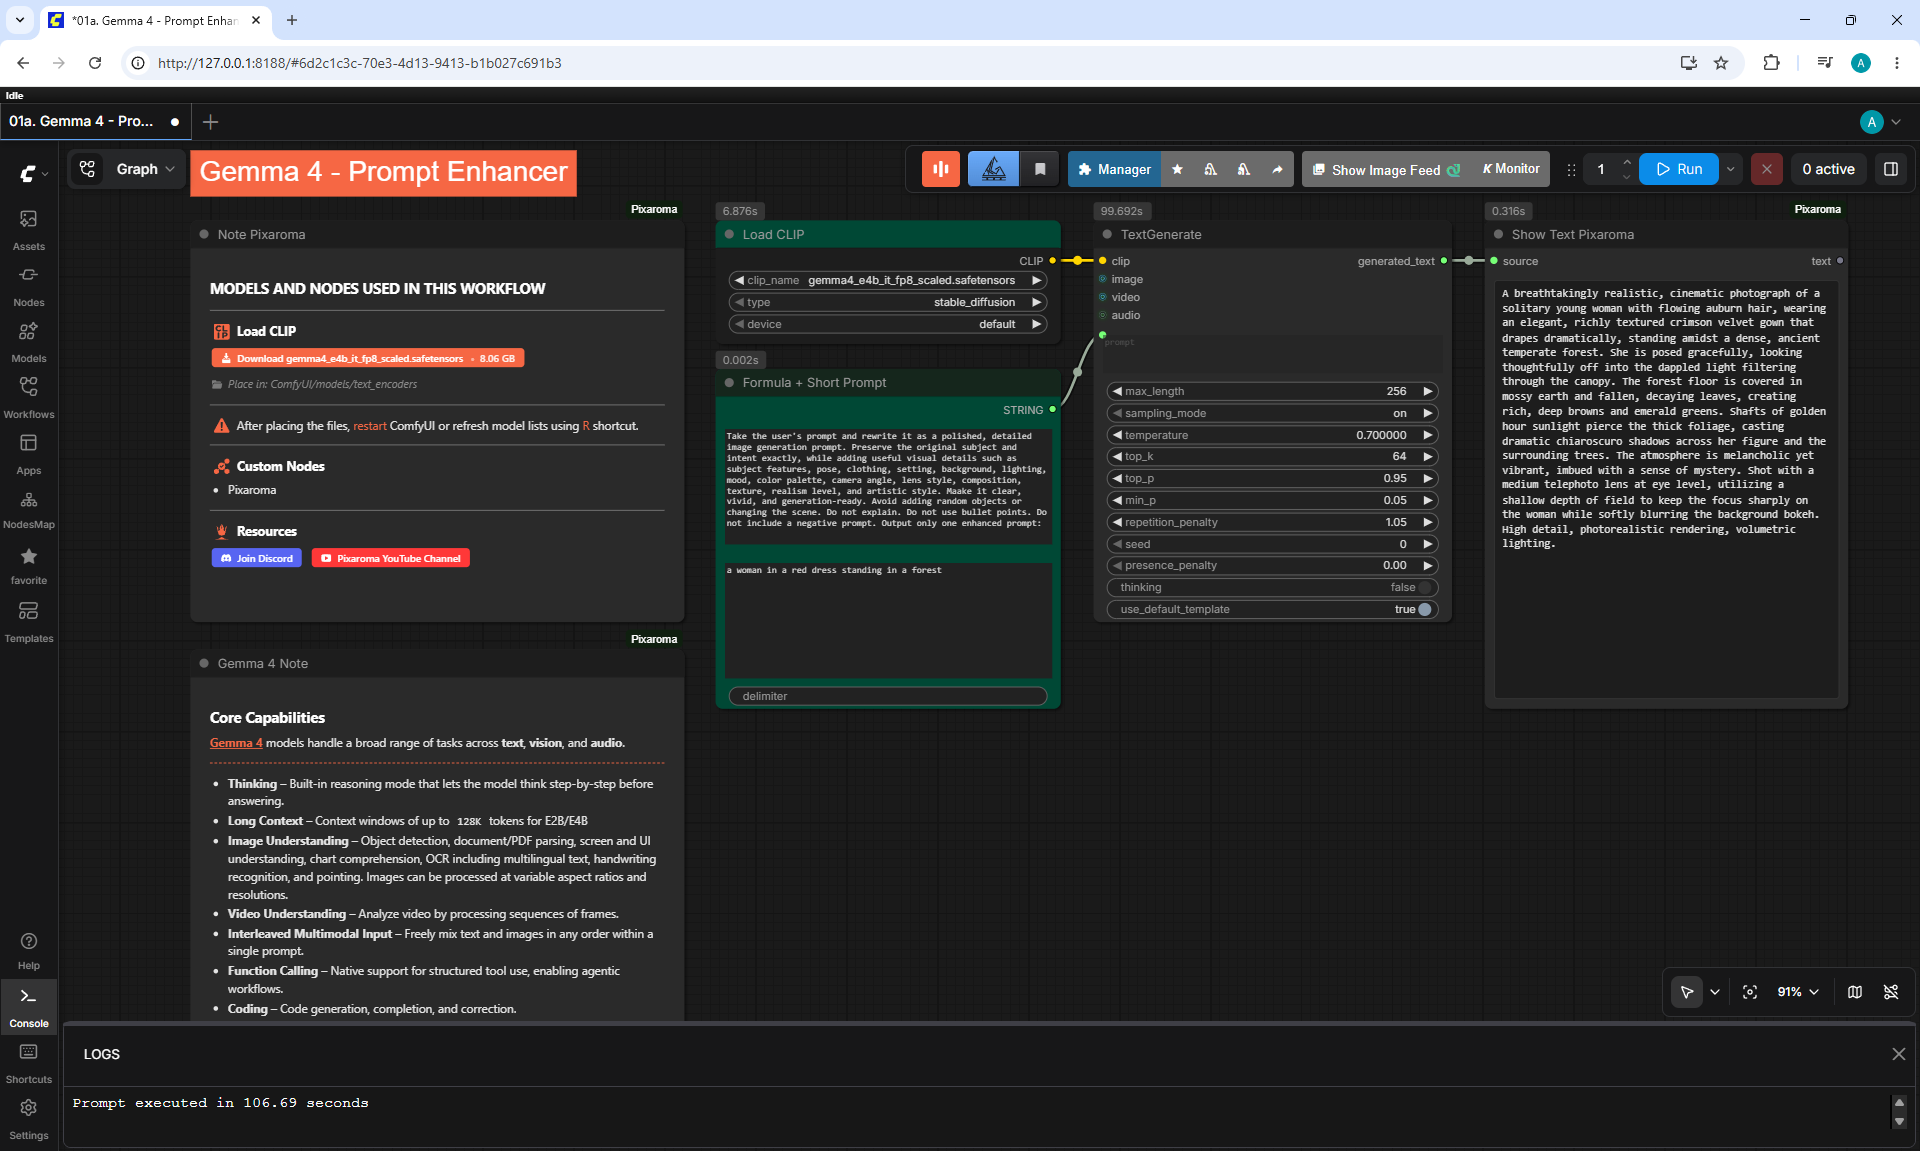The height and width of the screenshot is (1151, 1920).
Task: Toggle use_default_template in TextGenerate
Action: coord(1425,609)
